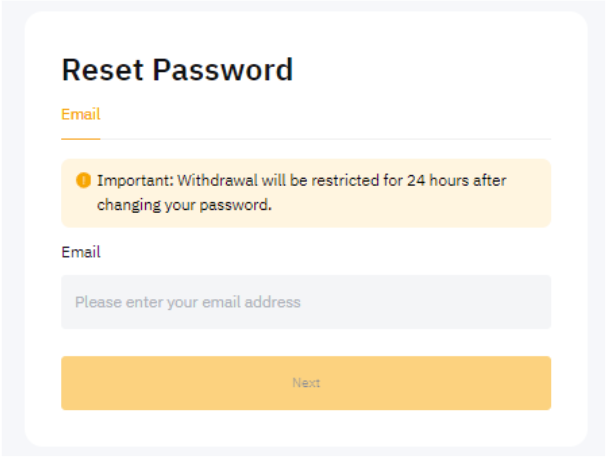The image size is (606, 462).
Task: Click the 'Please enter your email address' placeholder
Action: (188, 302)
